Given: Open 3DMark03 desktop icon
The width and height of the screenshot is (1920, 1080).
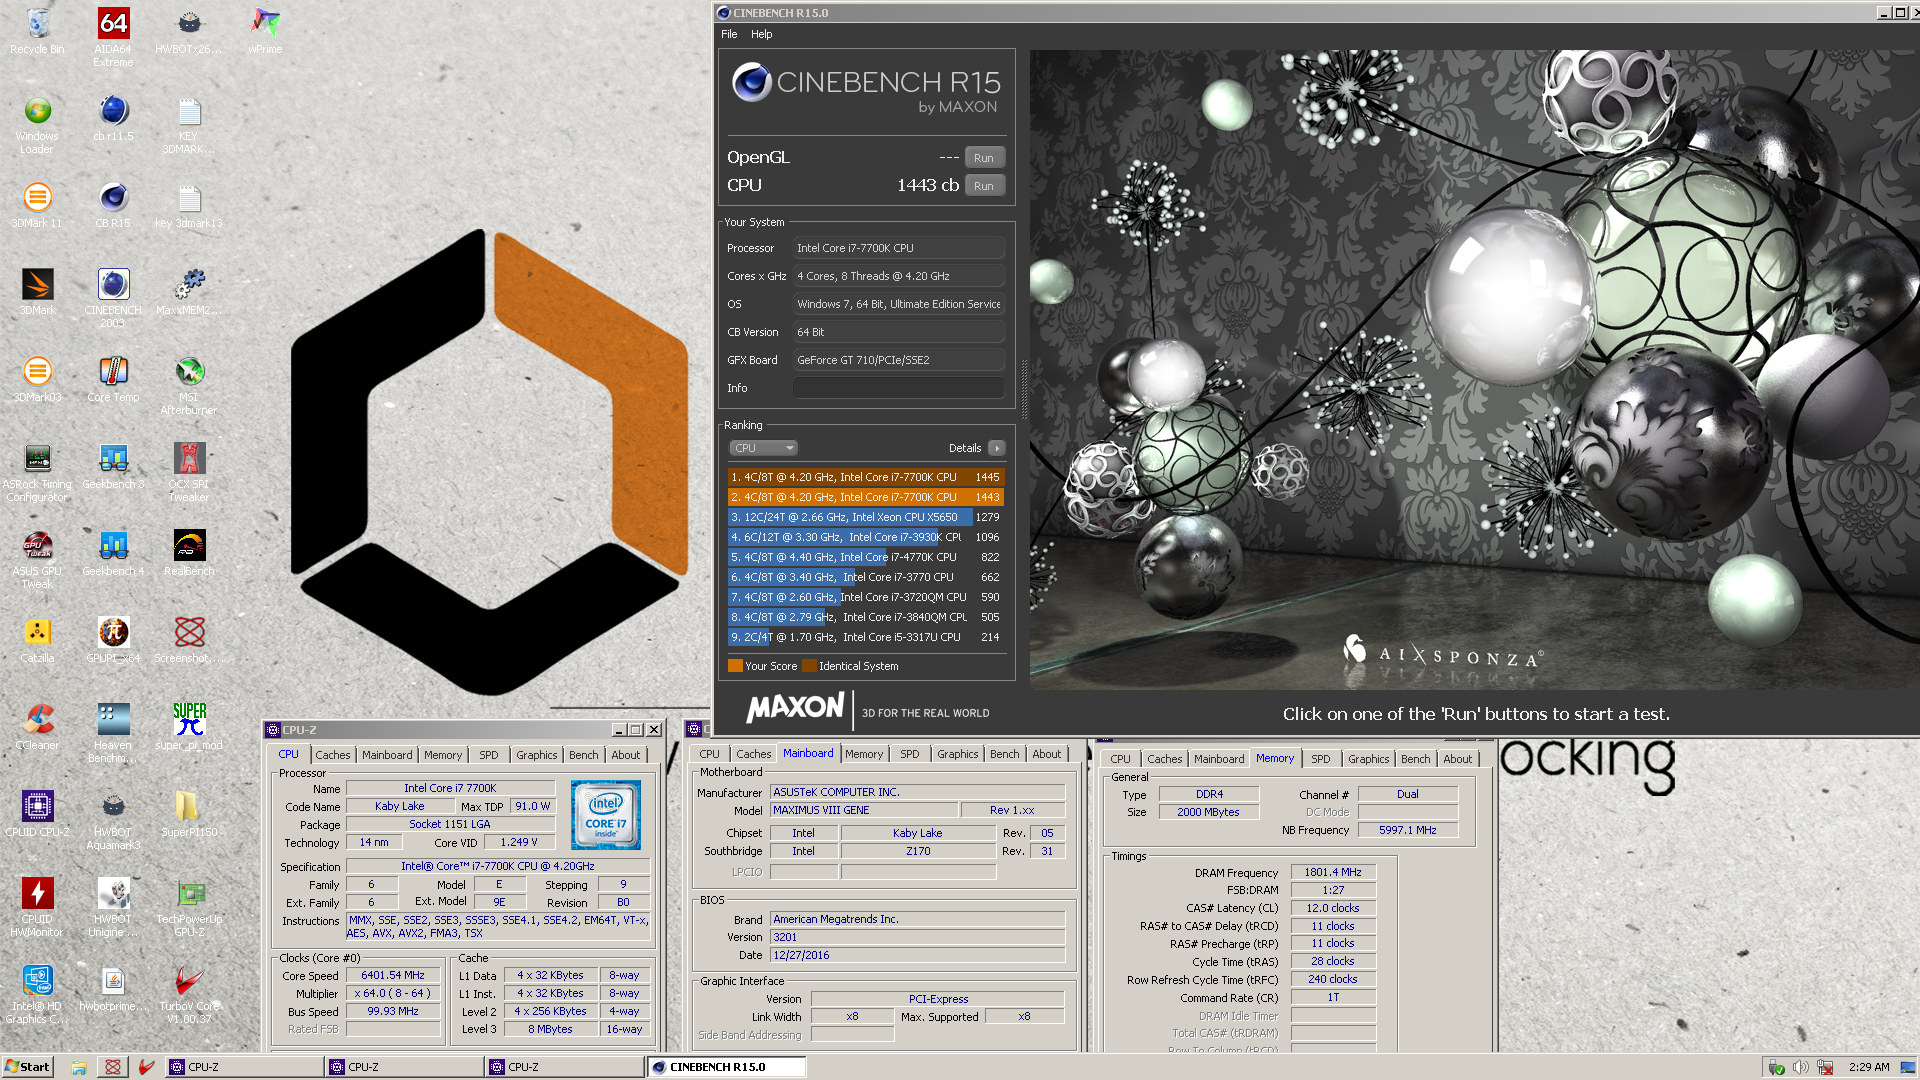Looking at the screenshot, I should point(37,380).
